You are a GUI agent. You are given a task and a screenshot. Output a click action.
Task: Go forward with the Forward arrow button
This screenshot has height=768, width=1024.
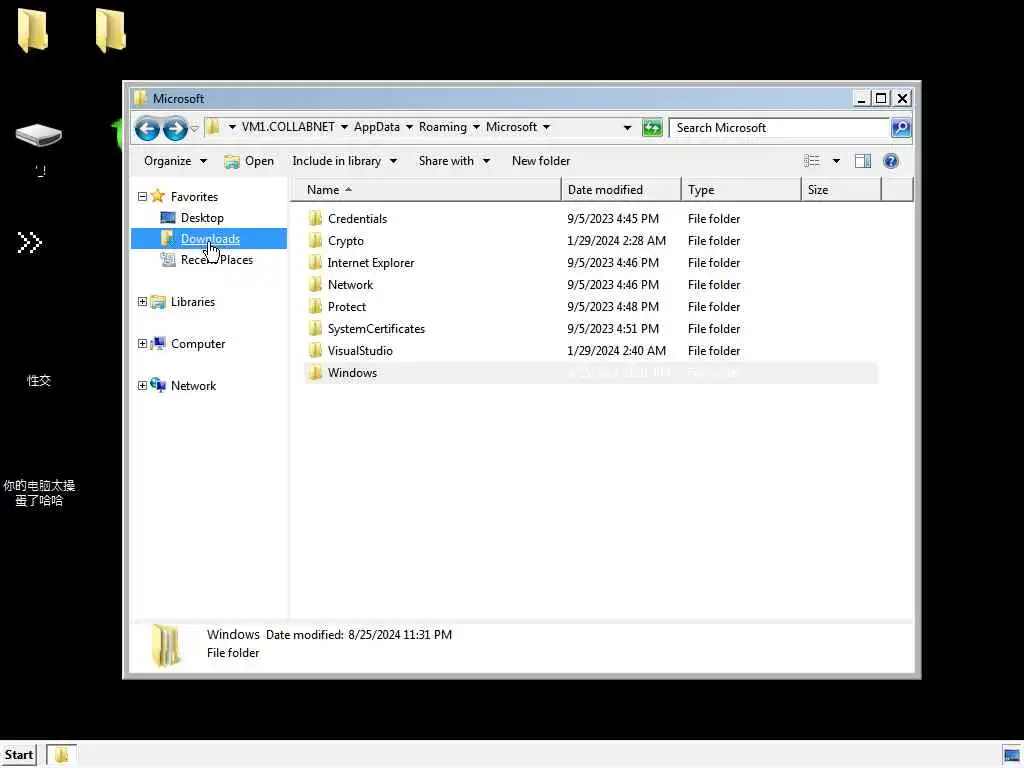(x=175, y=129)
